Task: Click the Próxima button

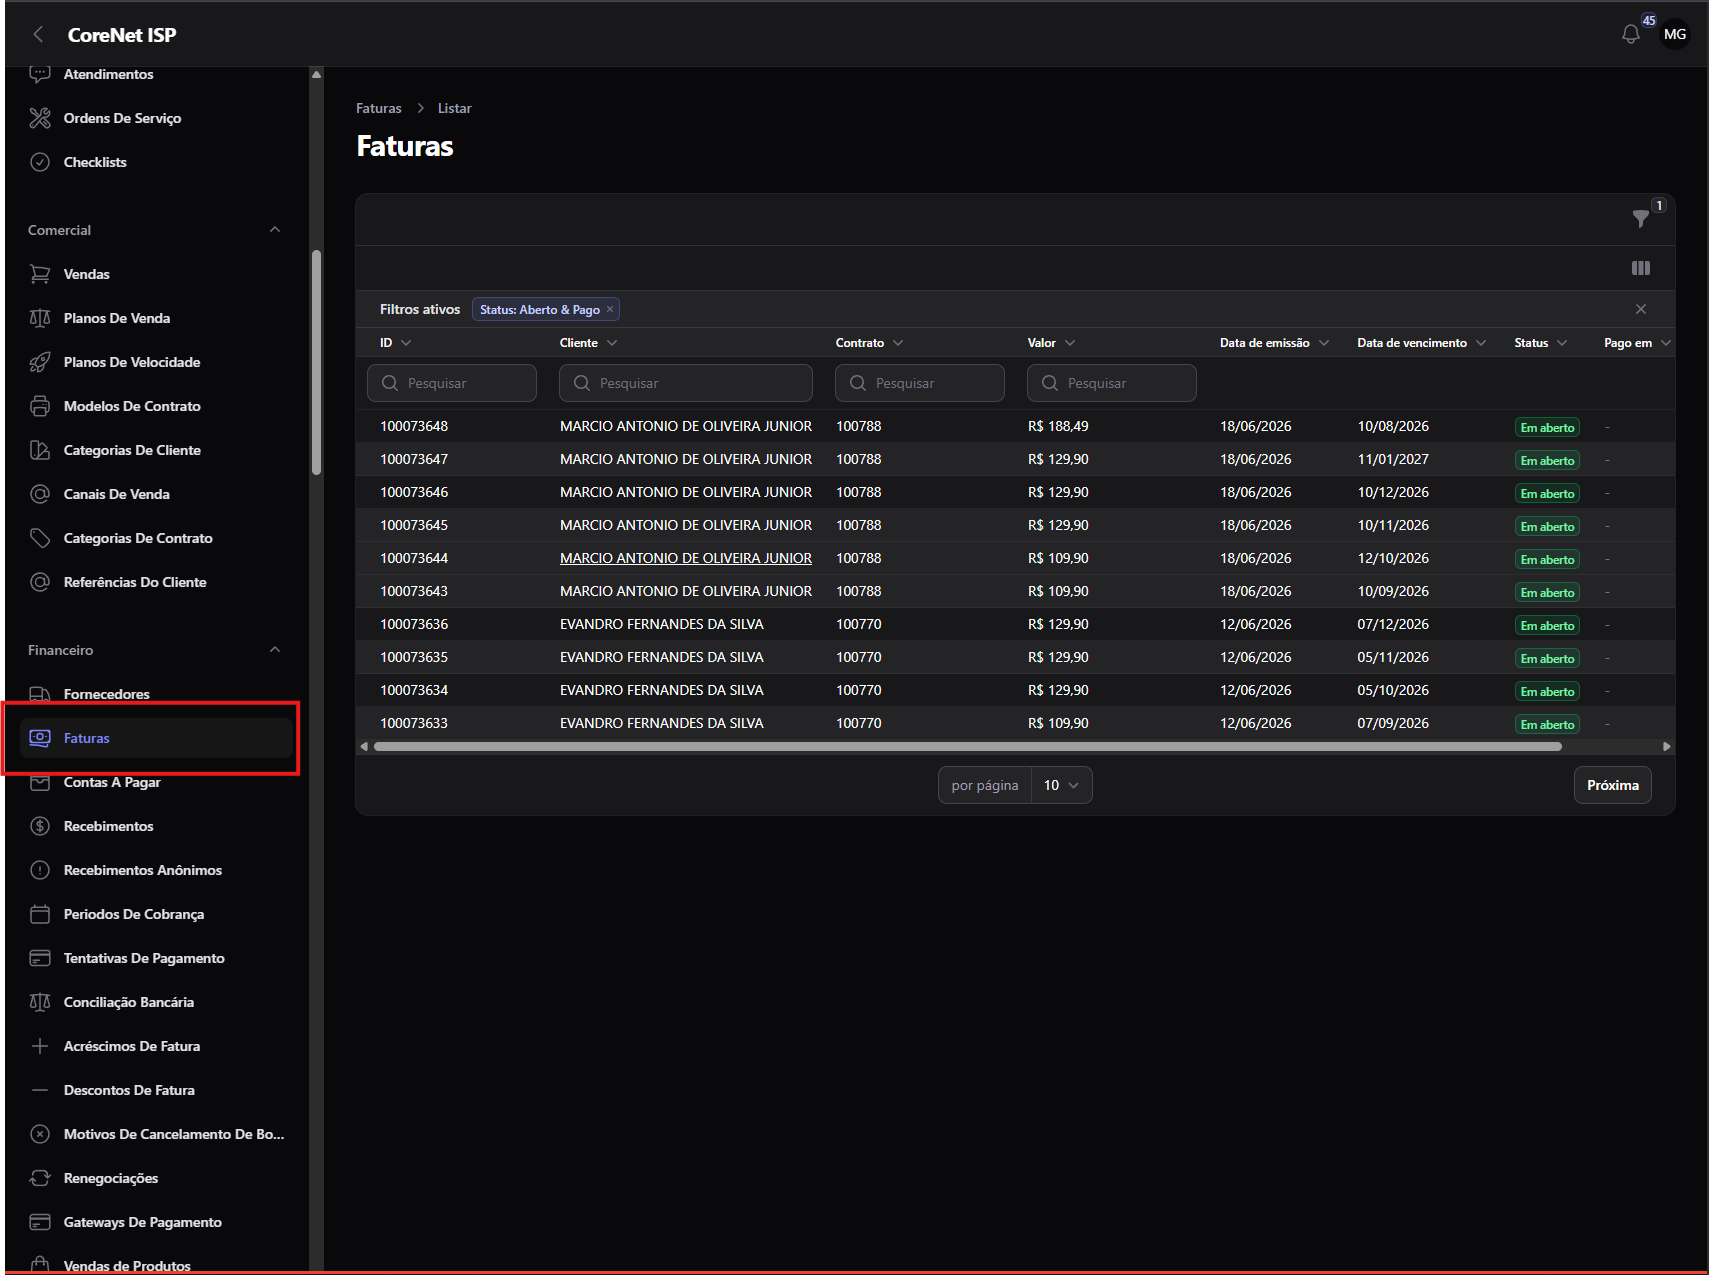Action: 1612,785
